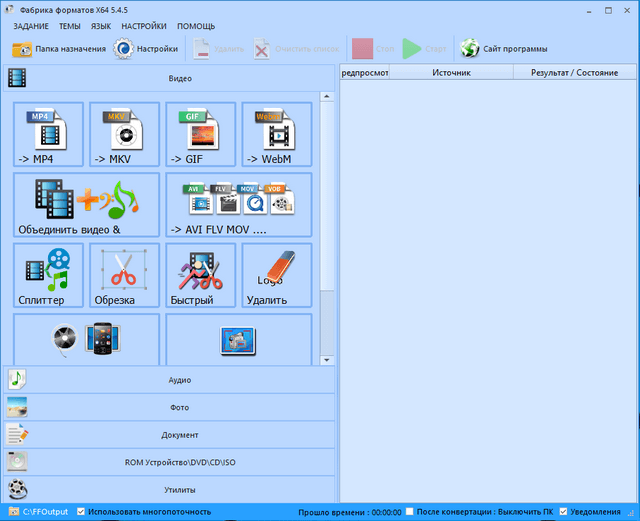
Task: Open the Быстрый quick trim tool
Action: coord(200,275)
